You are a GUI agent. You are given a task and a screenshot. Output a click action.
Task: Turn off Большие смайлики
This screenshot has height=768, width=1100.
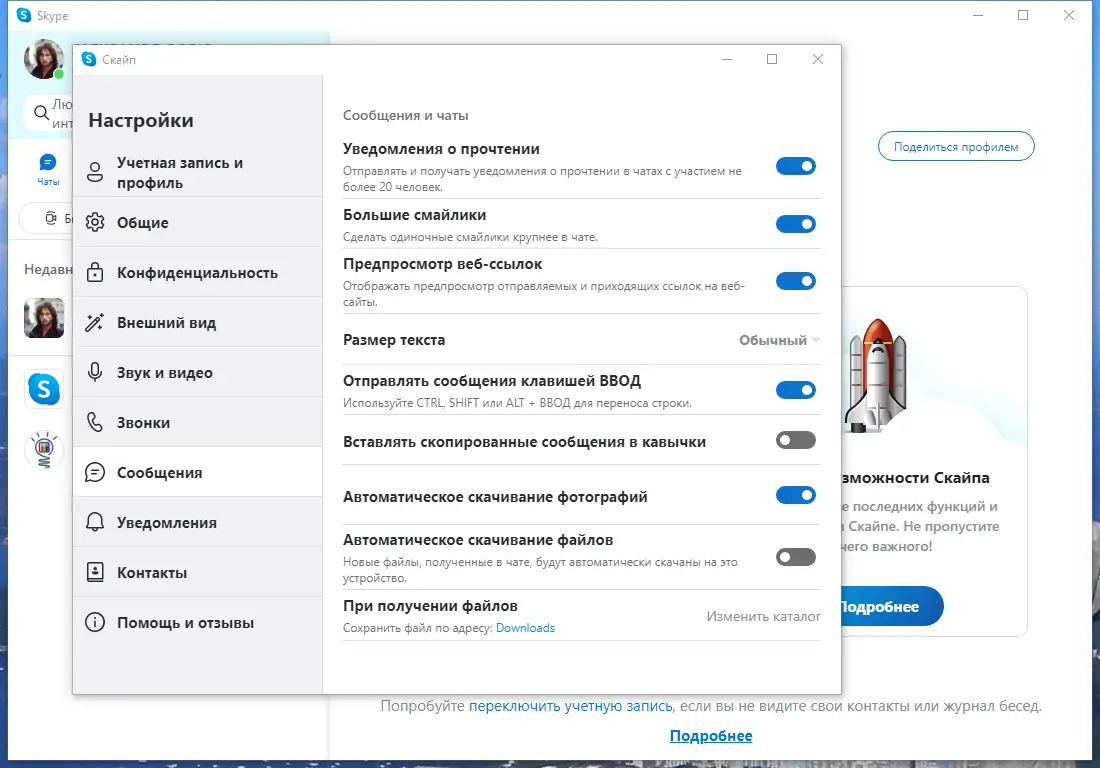pyautogui.click(x=795, y=224)
